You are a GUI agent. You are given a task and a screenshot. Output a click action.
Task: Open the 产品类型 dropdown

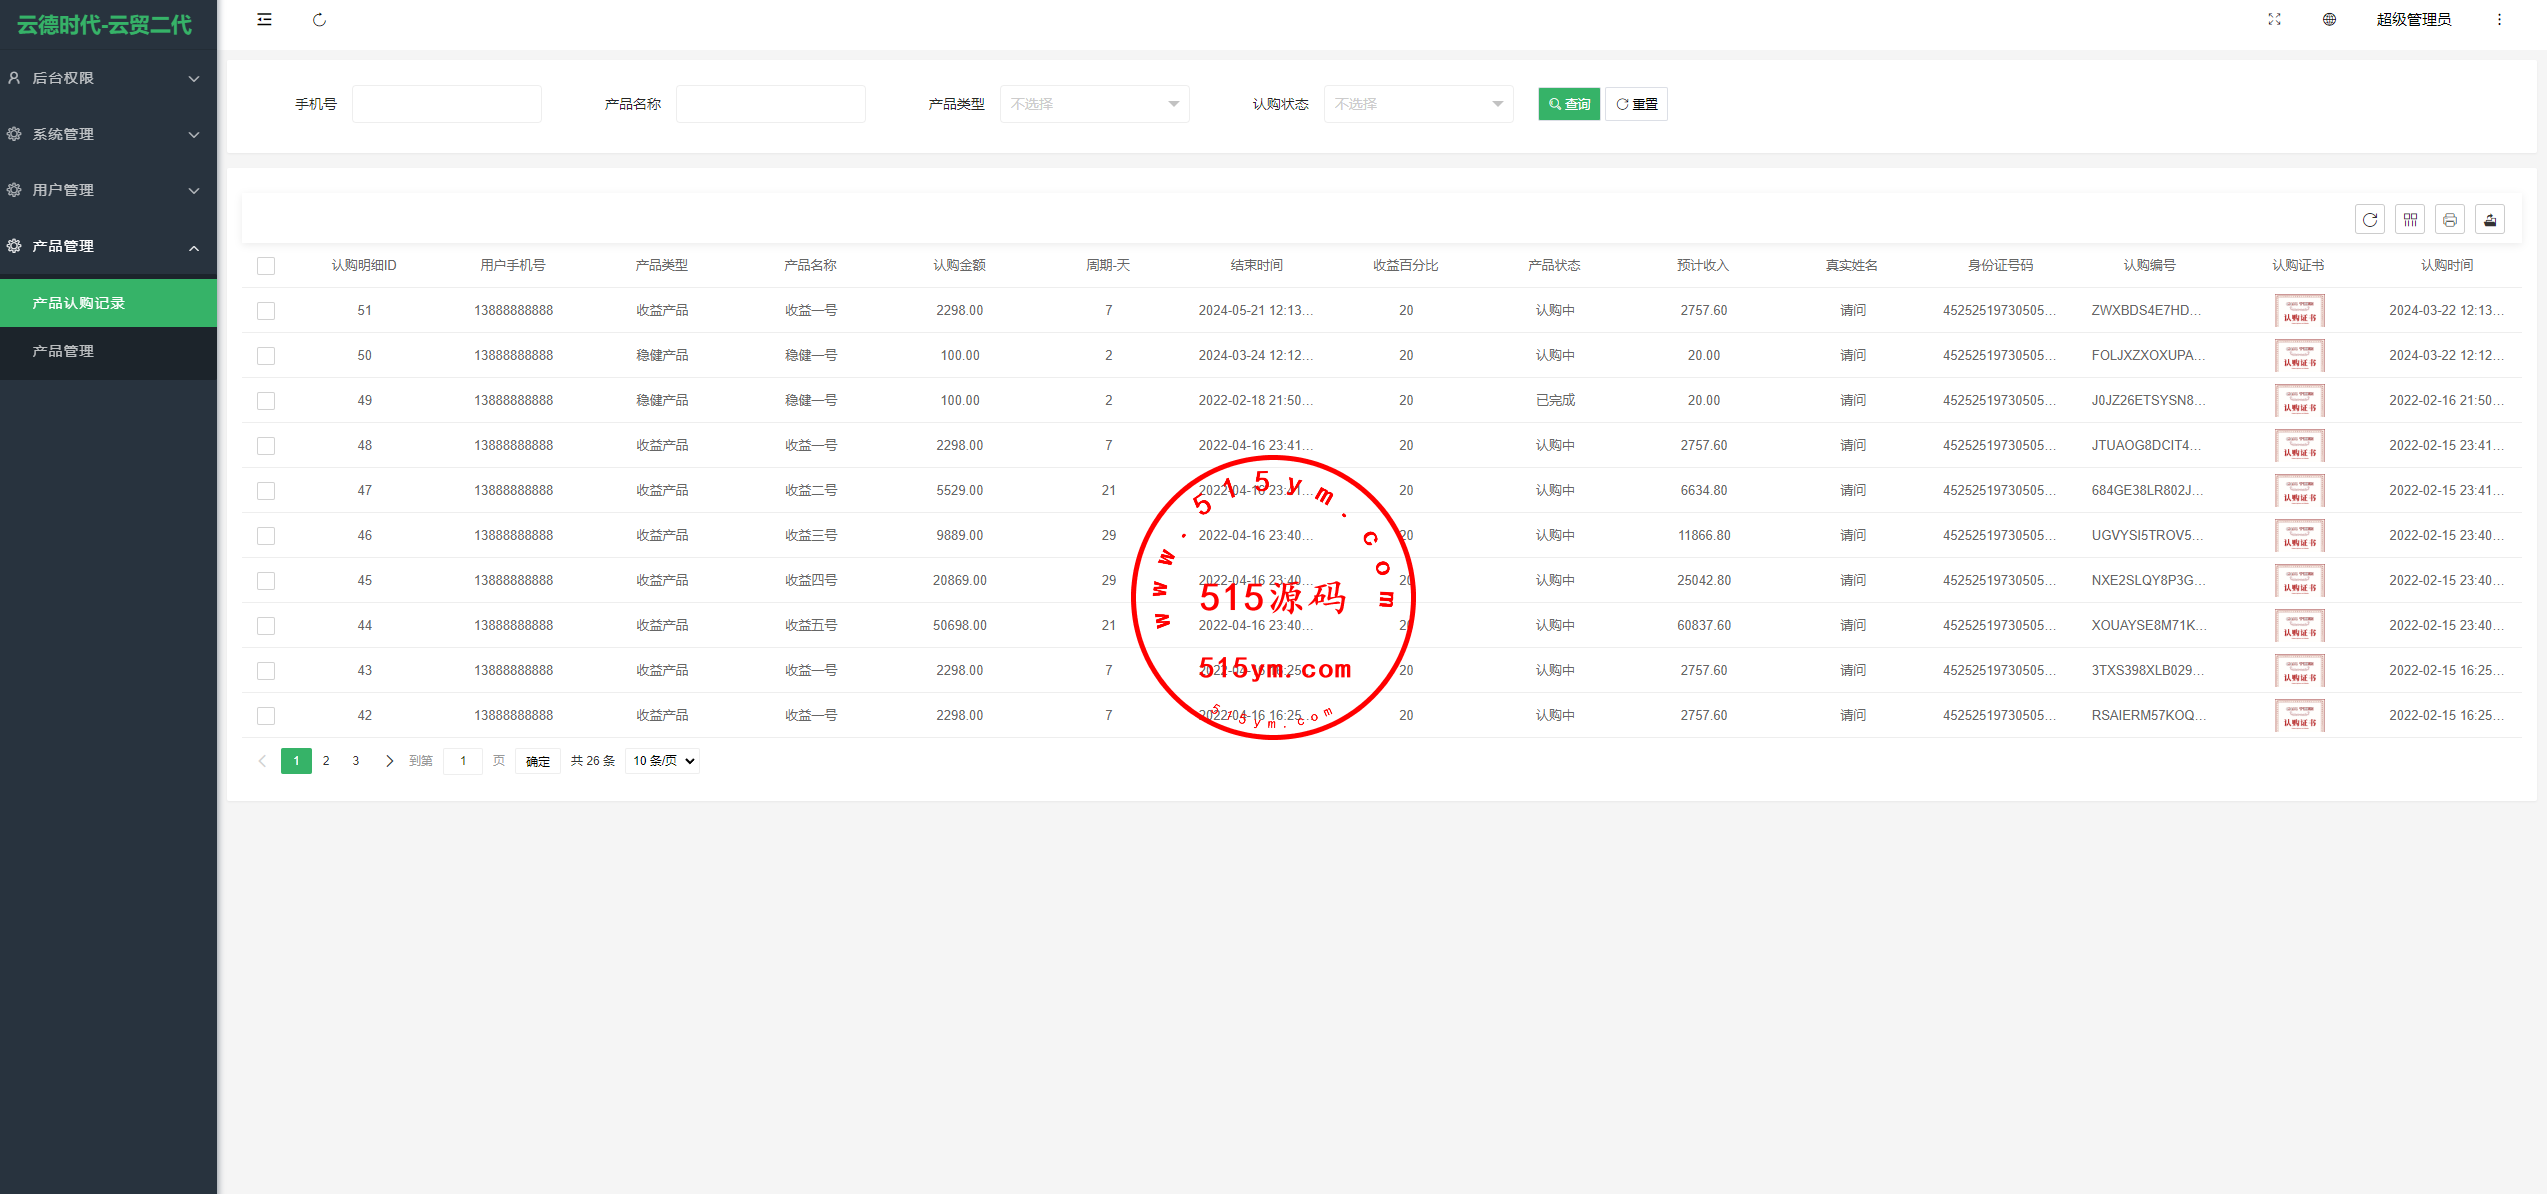pos(1094,104)
